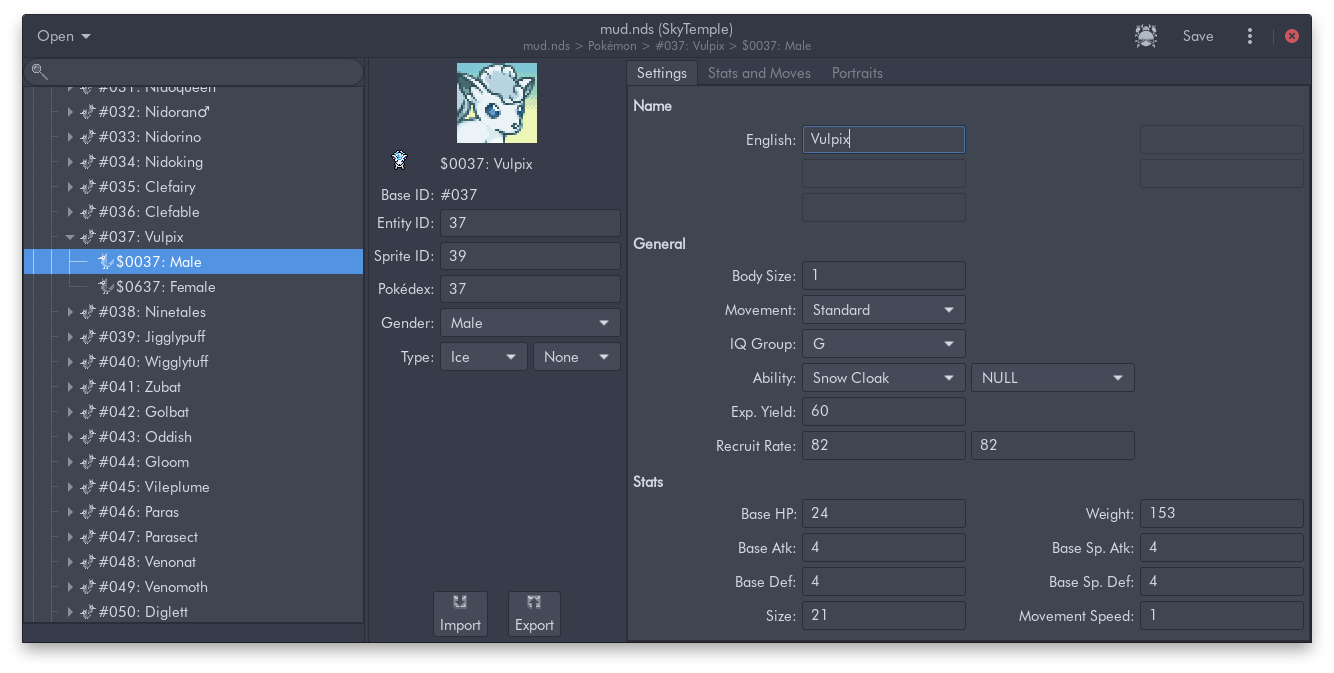Open the three-dot main menu
This screenshot has width=1334, height=673.
coord(1250,36)
